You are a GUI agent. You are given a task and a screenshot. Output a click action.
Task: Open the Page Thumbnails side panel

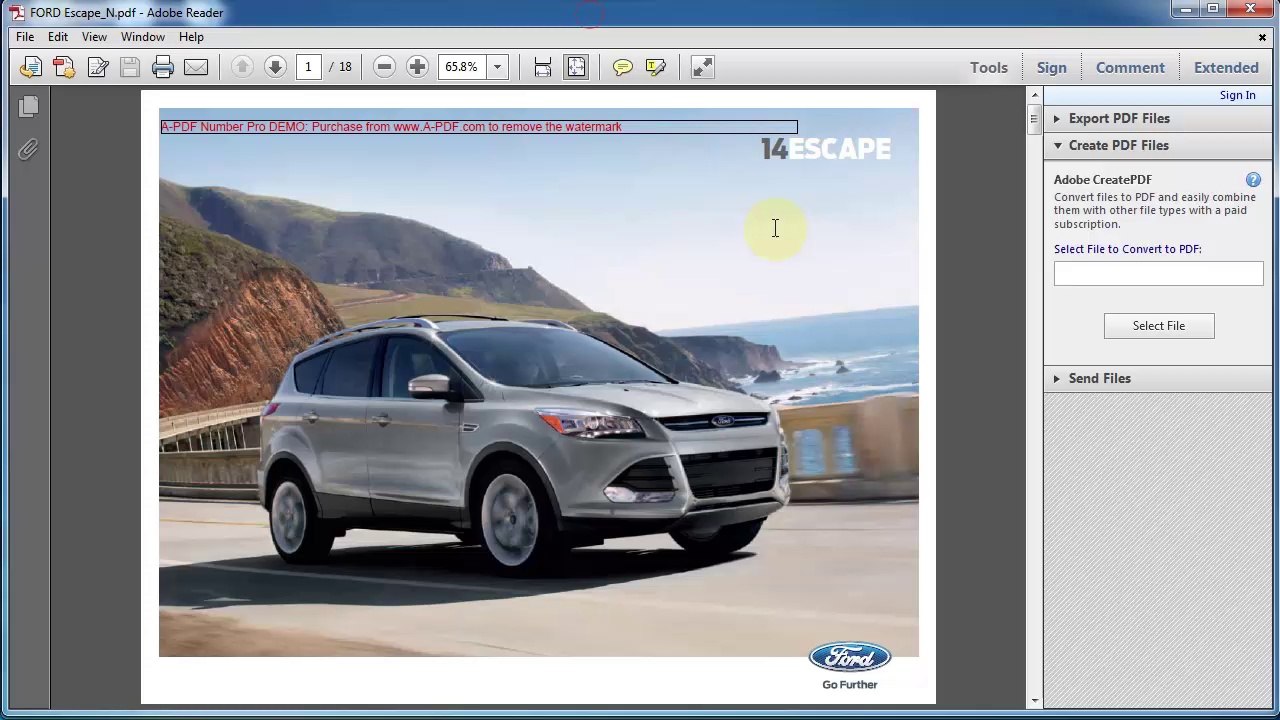coord(28,107)
